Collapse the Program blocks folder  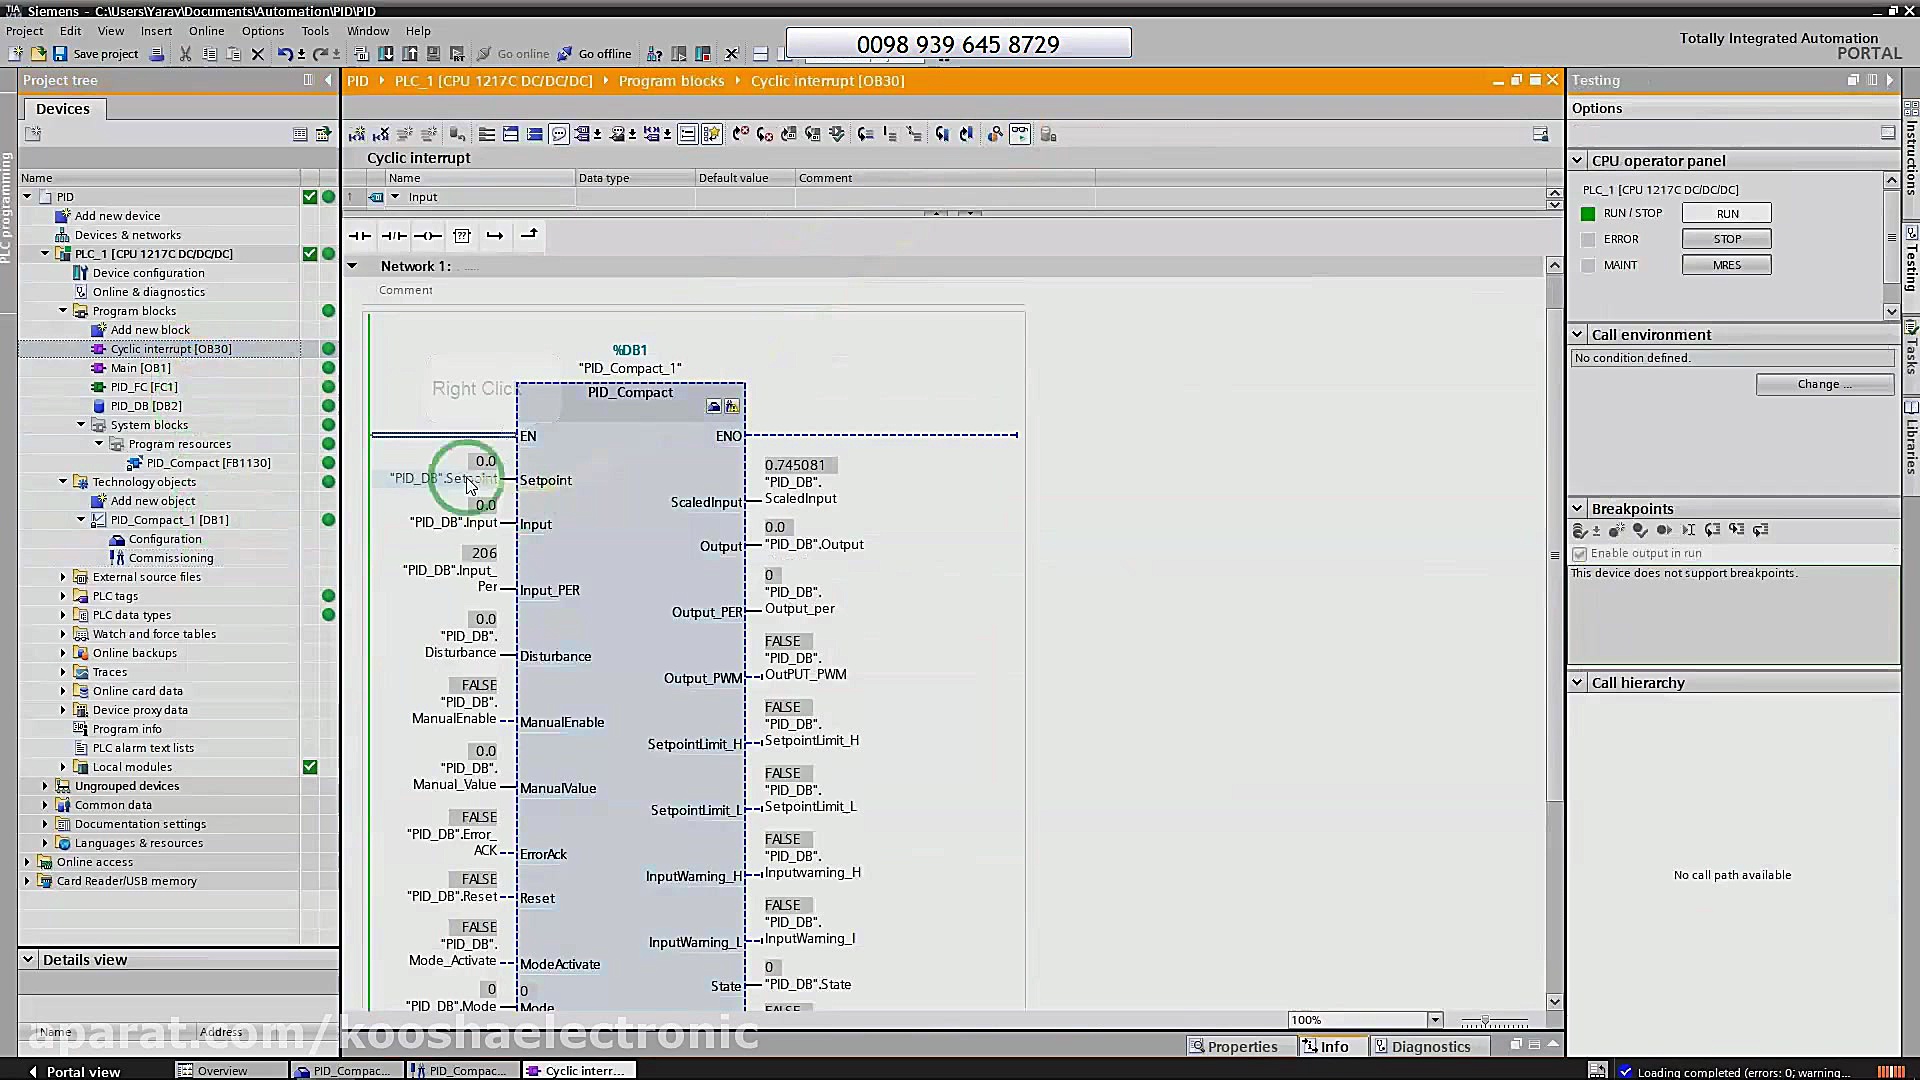tap(63, 311)
